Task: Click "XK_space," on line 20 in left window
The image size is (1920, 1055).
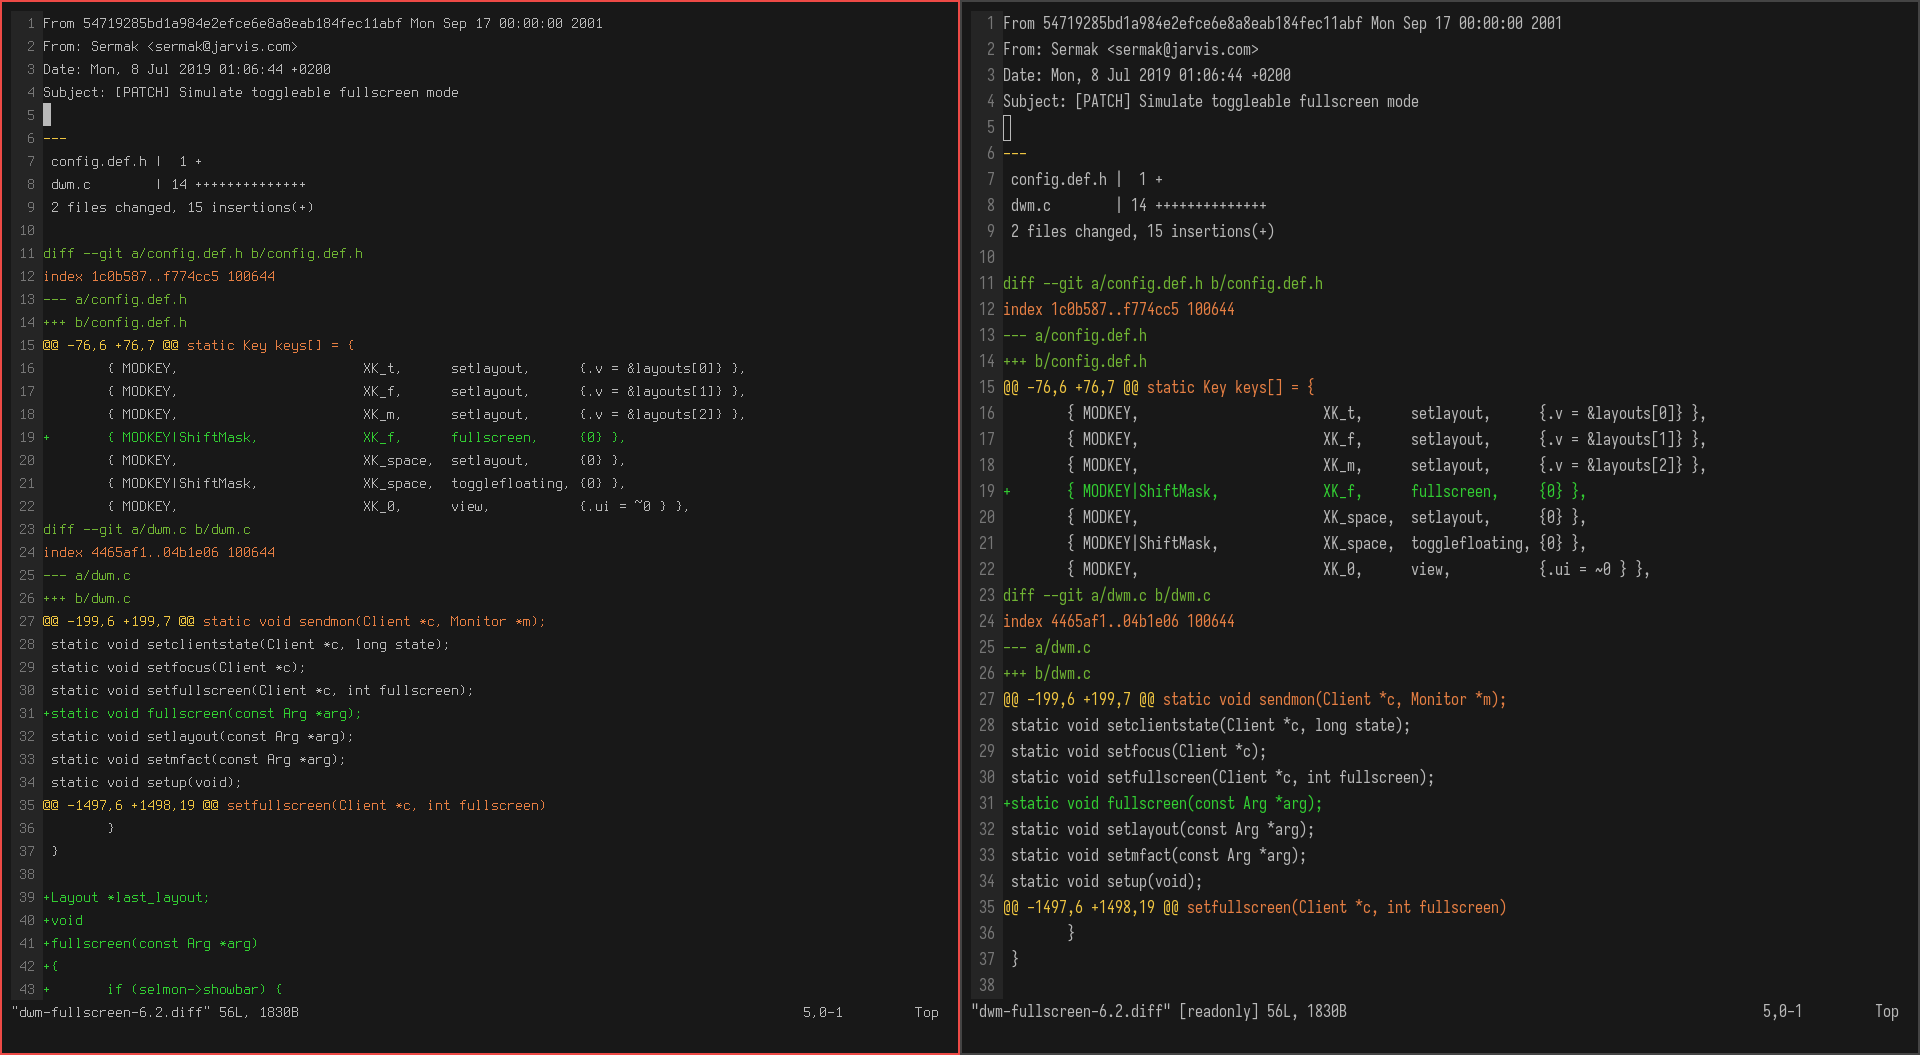Action: click(x=398, y=460)
